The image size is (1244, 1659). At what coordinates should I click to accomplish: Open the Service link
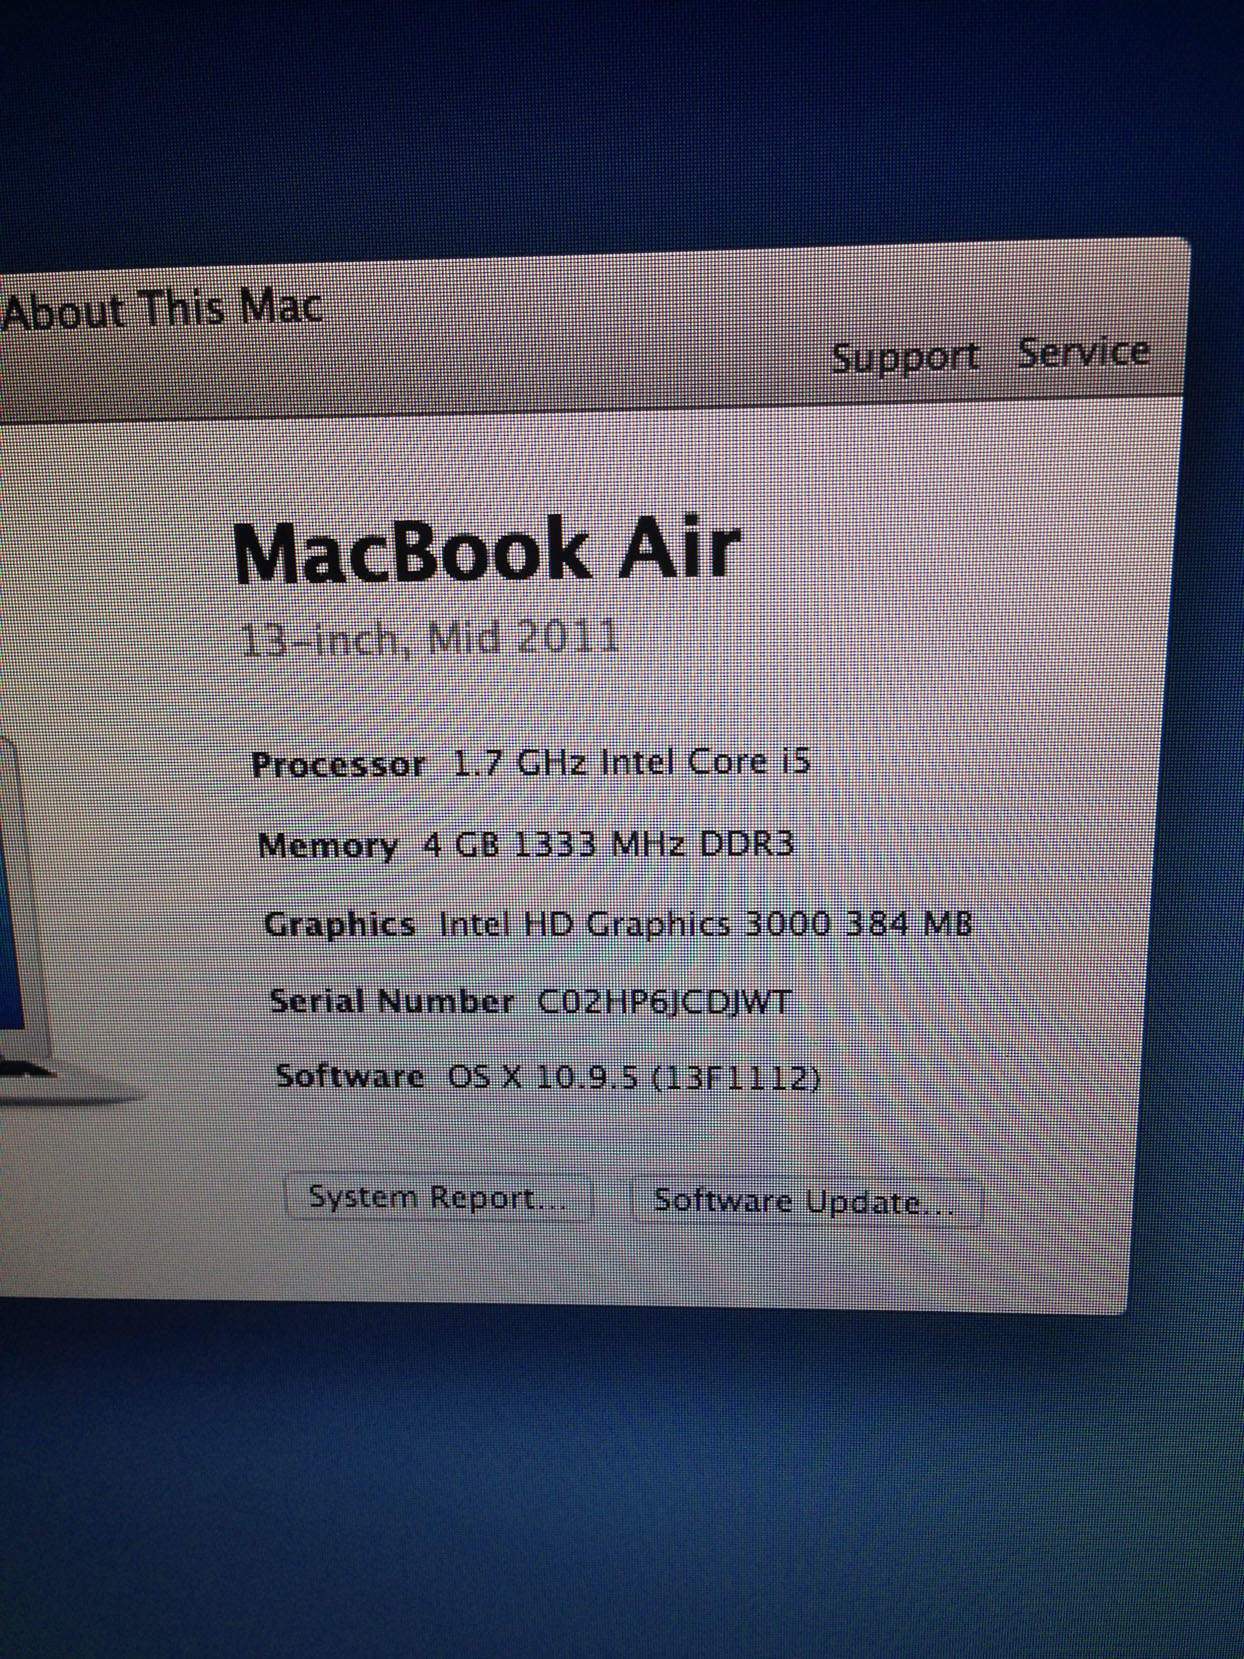[1084, 352]
